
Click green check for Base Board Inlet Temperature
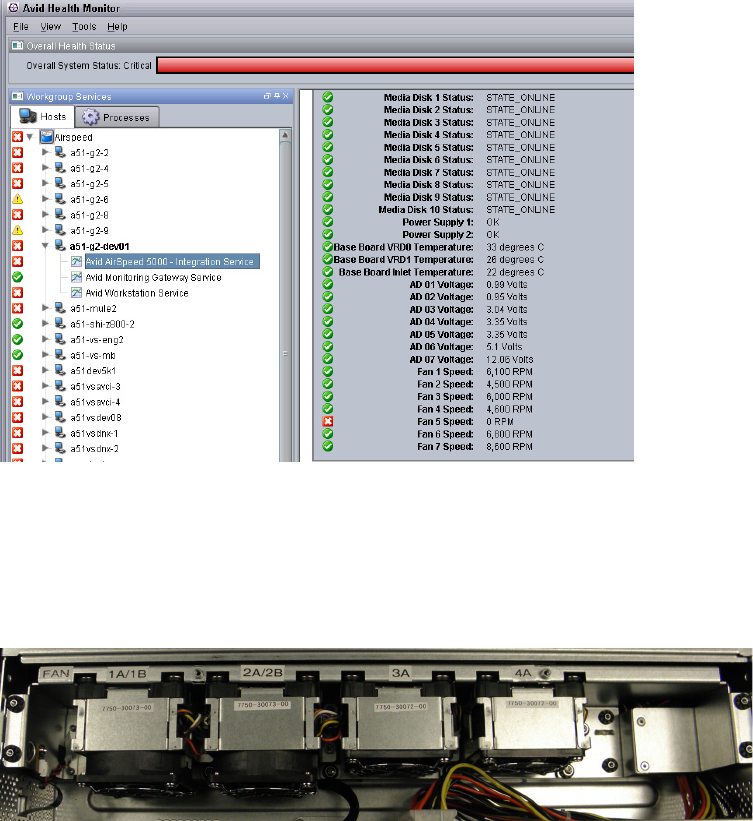click(328, 272)
